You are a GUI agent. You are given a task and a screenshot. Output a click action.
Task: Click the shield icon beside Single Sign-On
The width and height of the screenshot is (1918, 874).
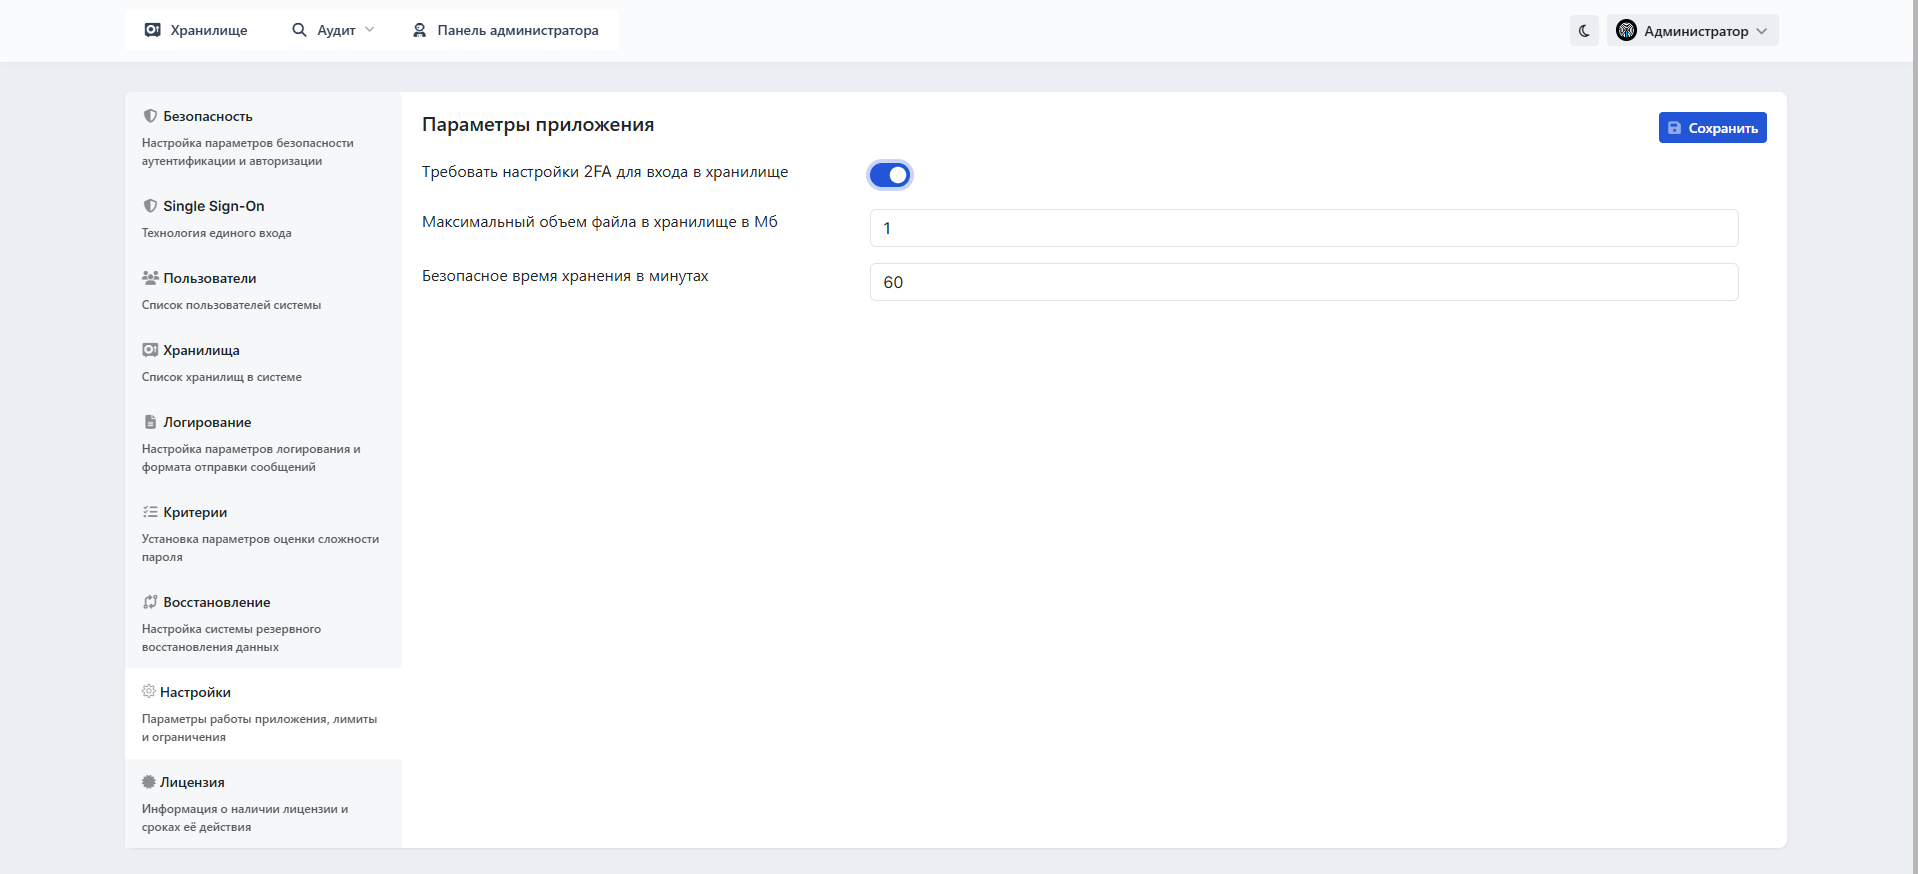click(x=150, y=206)
